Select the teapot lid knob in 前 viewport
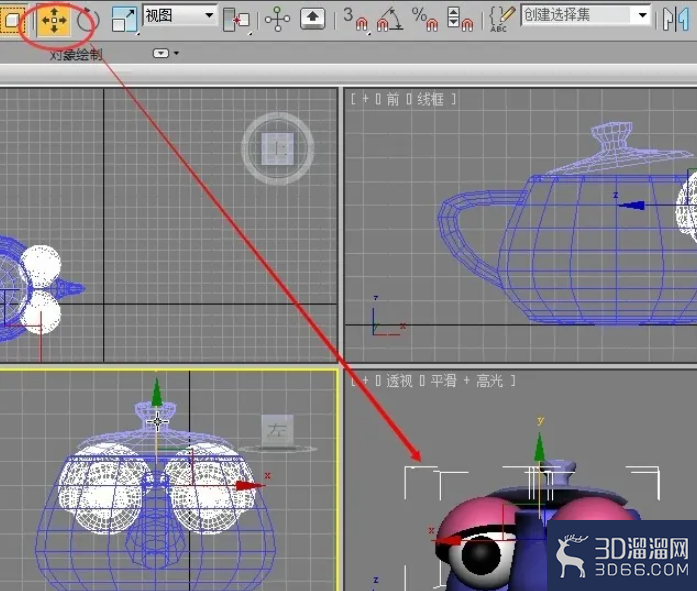 [x=612, y=136]
